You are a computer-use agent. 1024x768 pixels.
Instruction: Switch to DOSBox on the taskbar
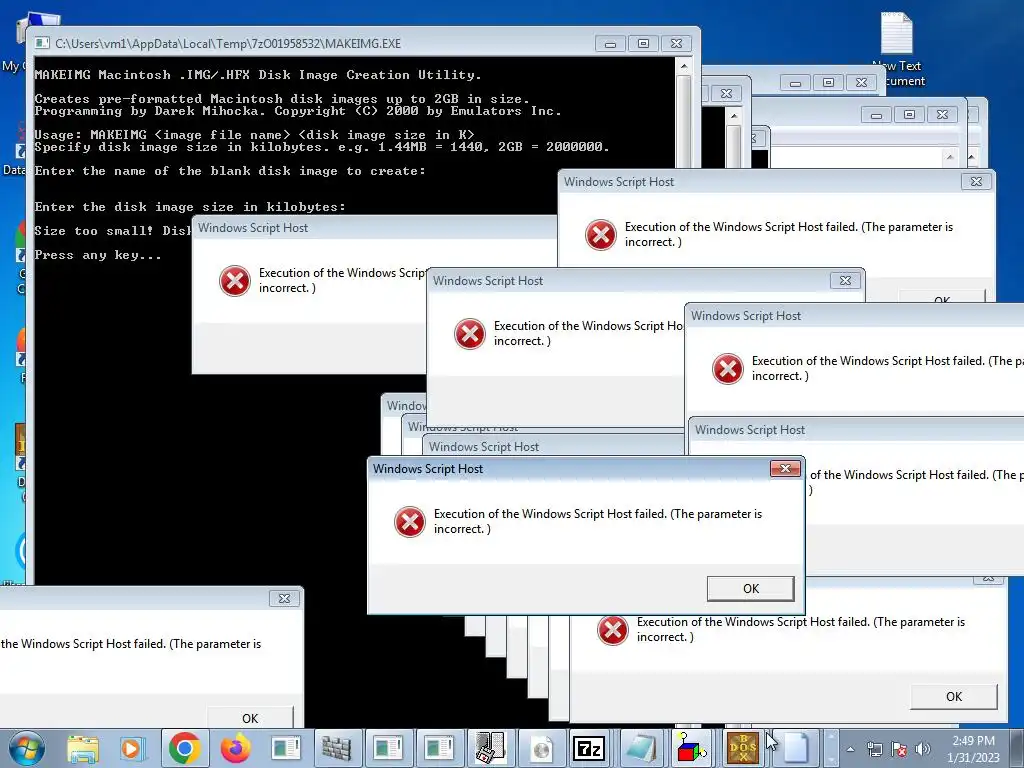point(743,748)
